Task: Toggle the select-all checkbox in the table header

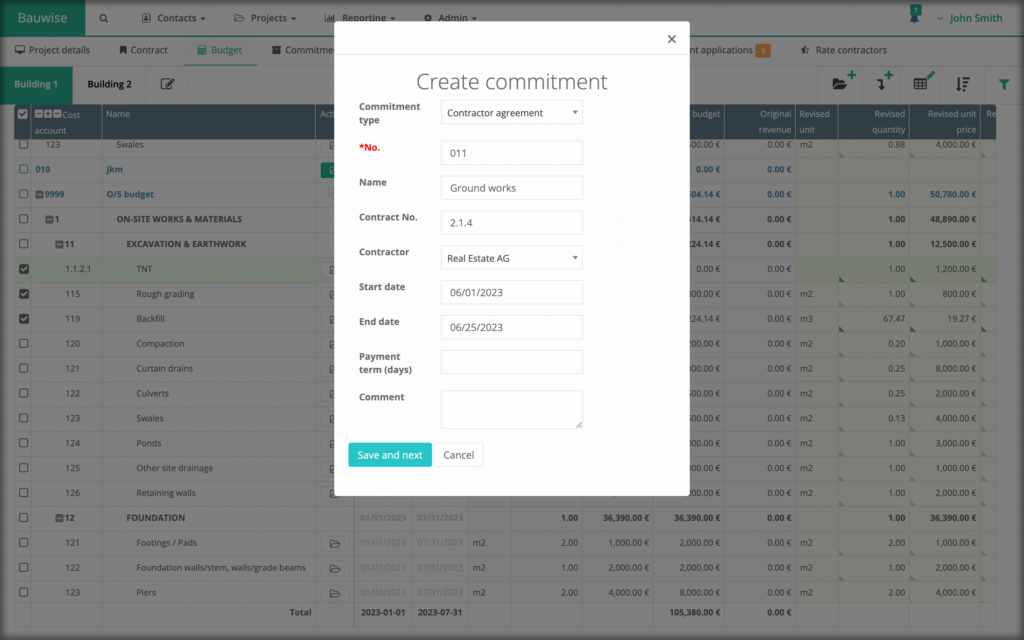Action: tap(23, 114)
